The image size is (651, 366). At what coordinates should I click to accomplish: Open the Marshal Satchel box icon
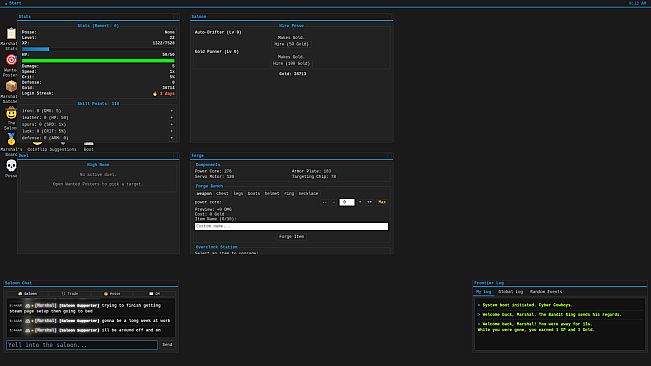11,86
